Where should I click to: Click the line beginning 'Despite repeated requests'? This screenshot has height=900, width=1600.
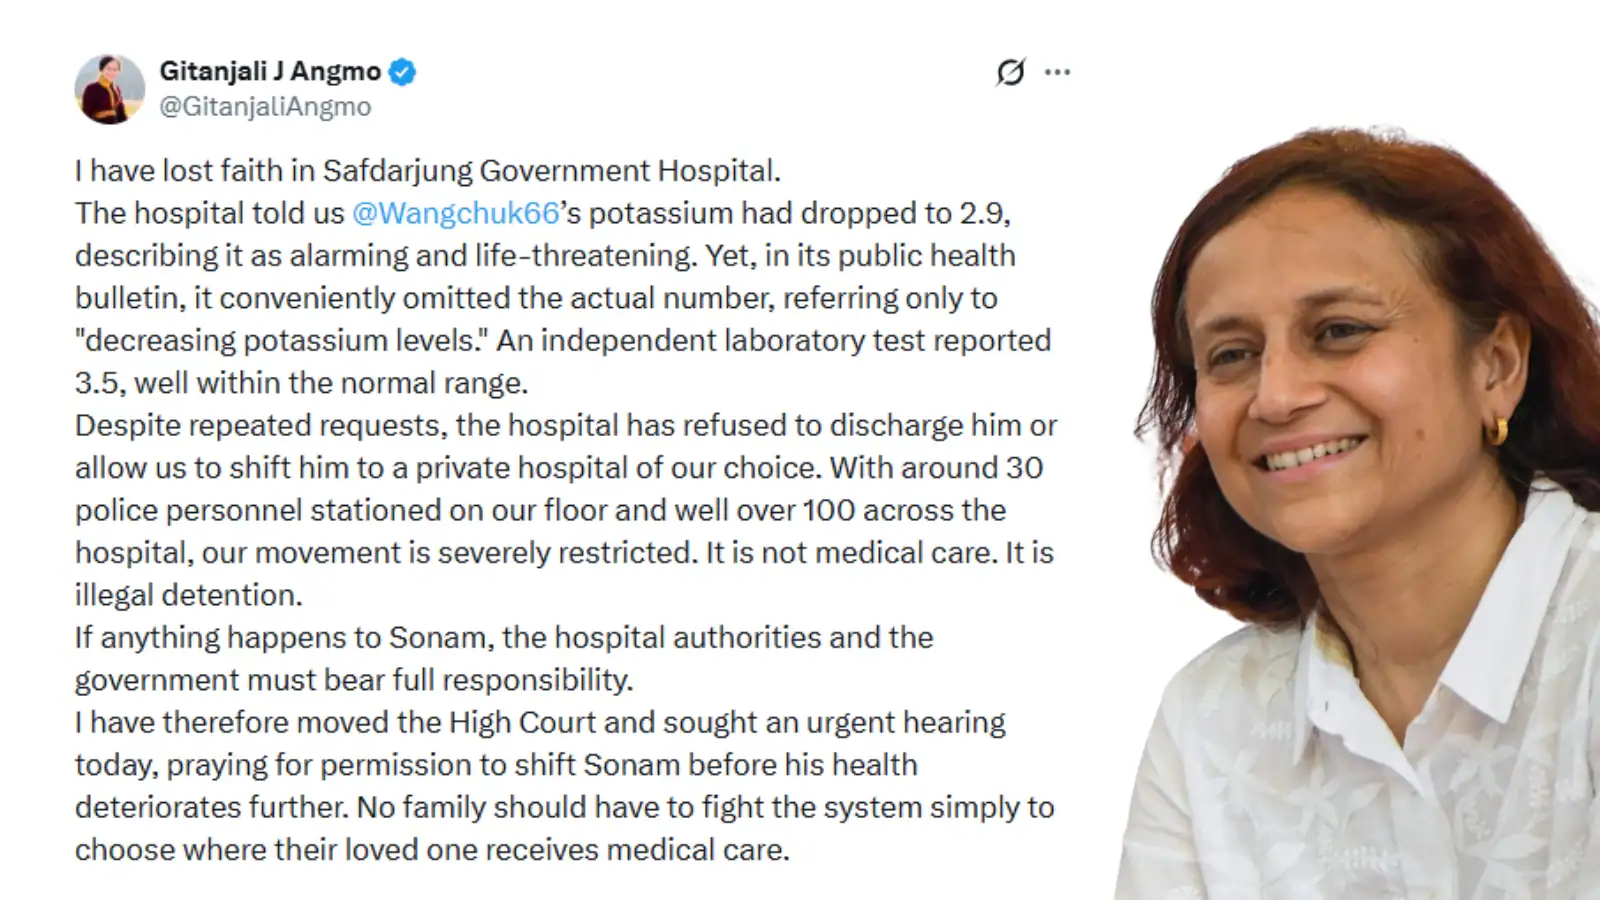click(x=566, y=426)
